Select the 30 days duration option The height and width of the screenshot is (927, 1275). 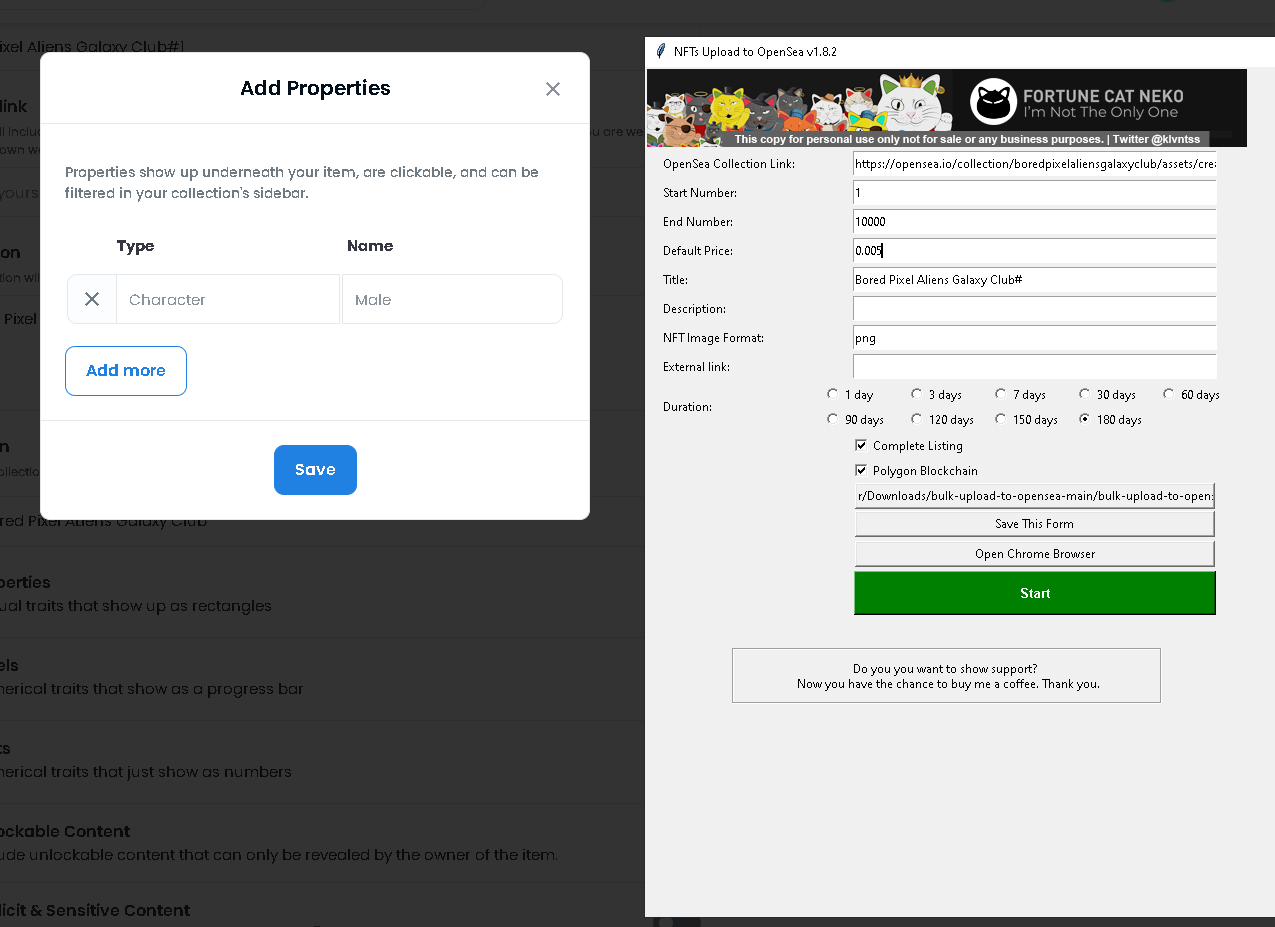click(1085, 393)
